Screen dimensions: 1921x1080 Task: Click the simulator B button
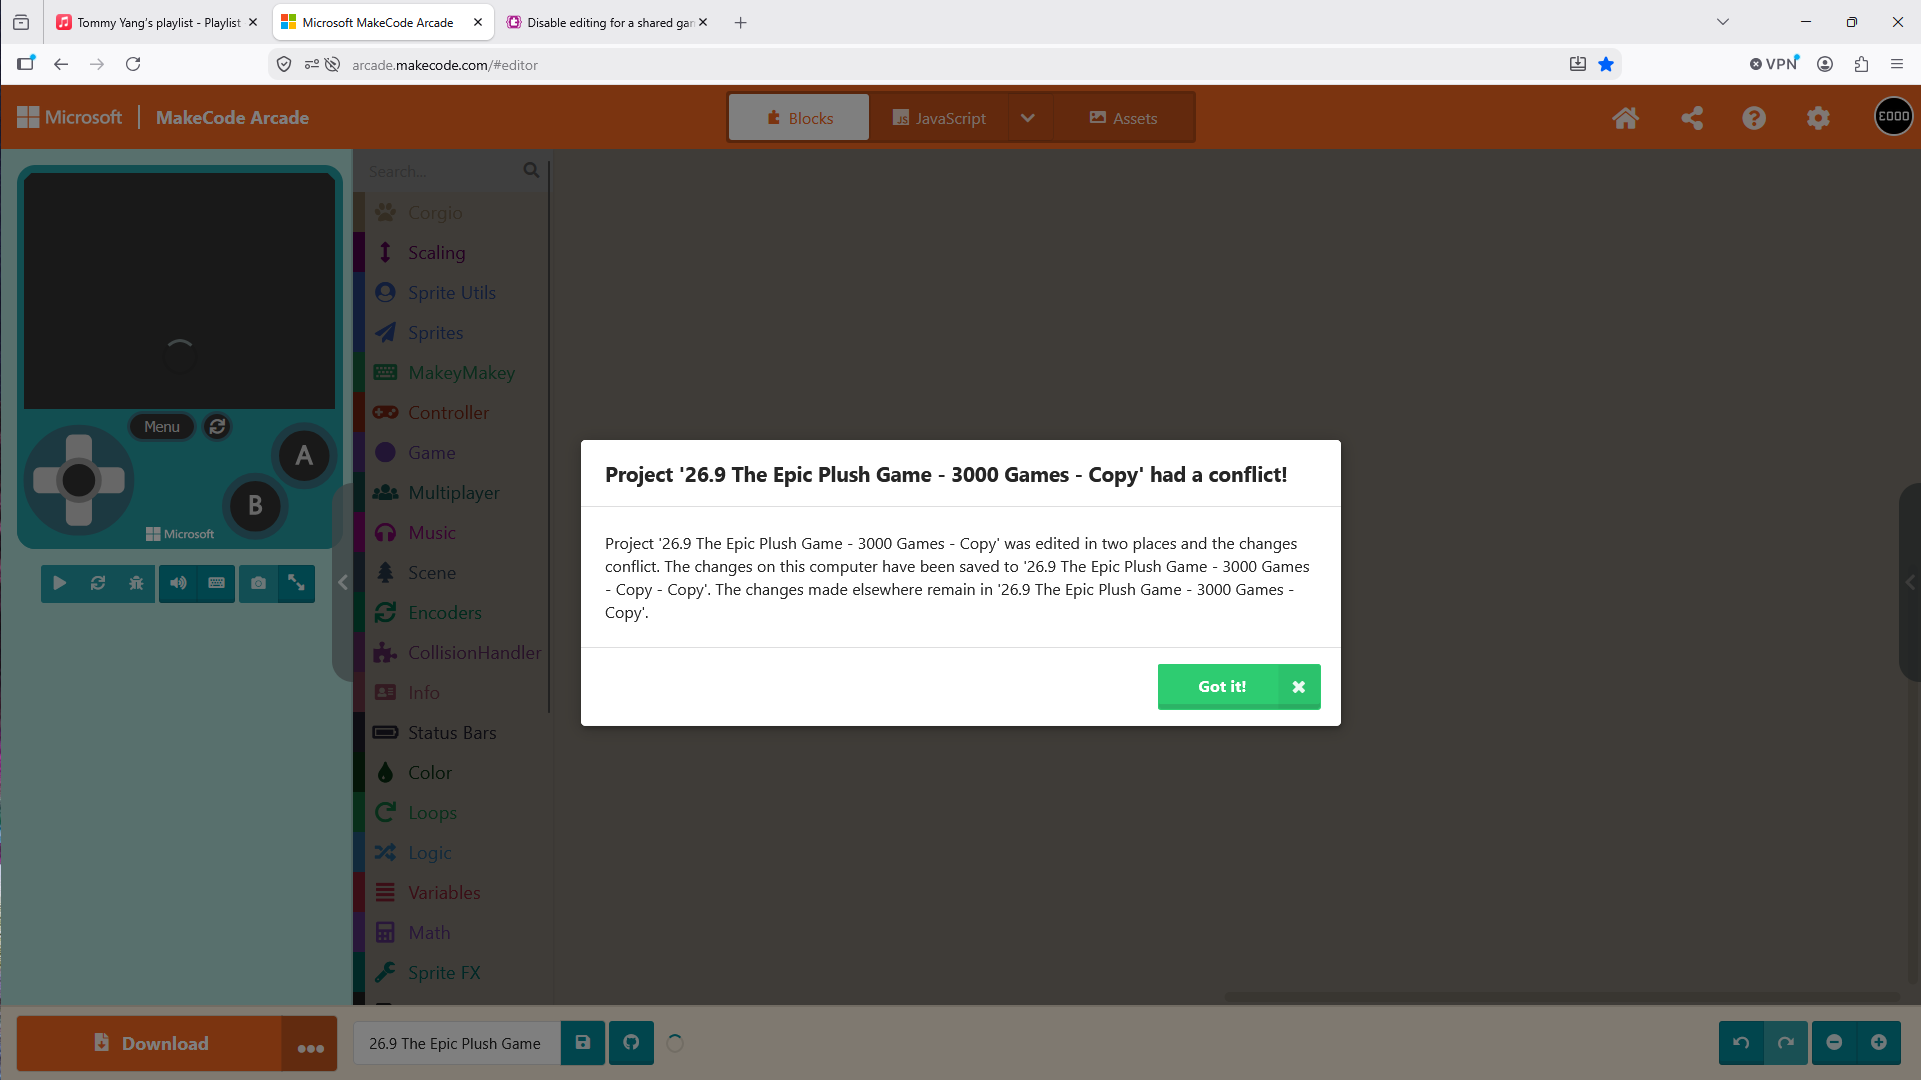[255, 506]
